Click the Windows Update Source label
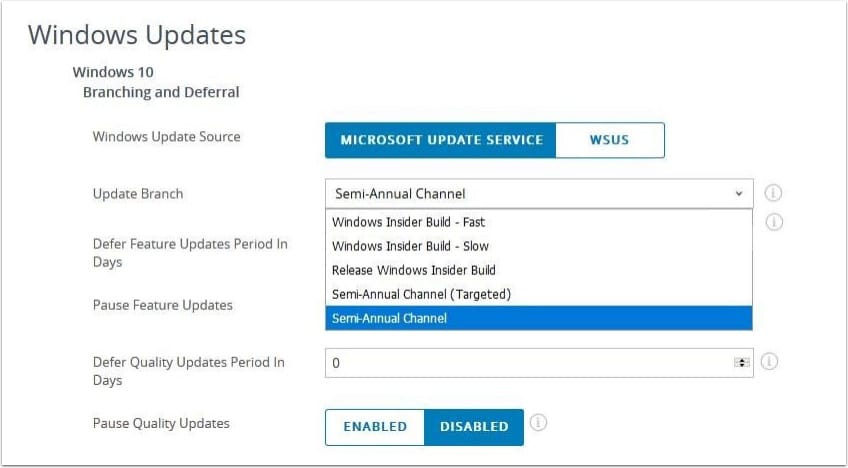Viewport: 848px width, 468px height. click(166, 136)
